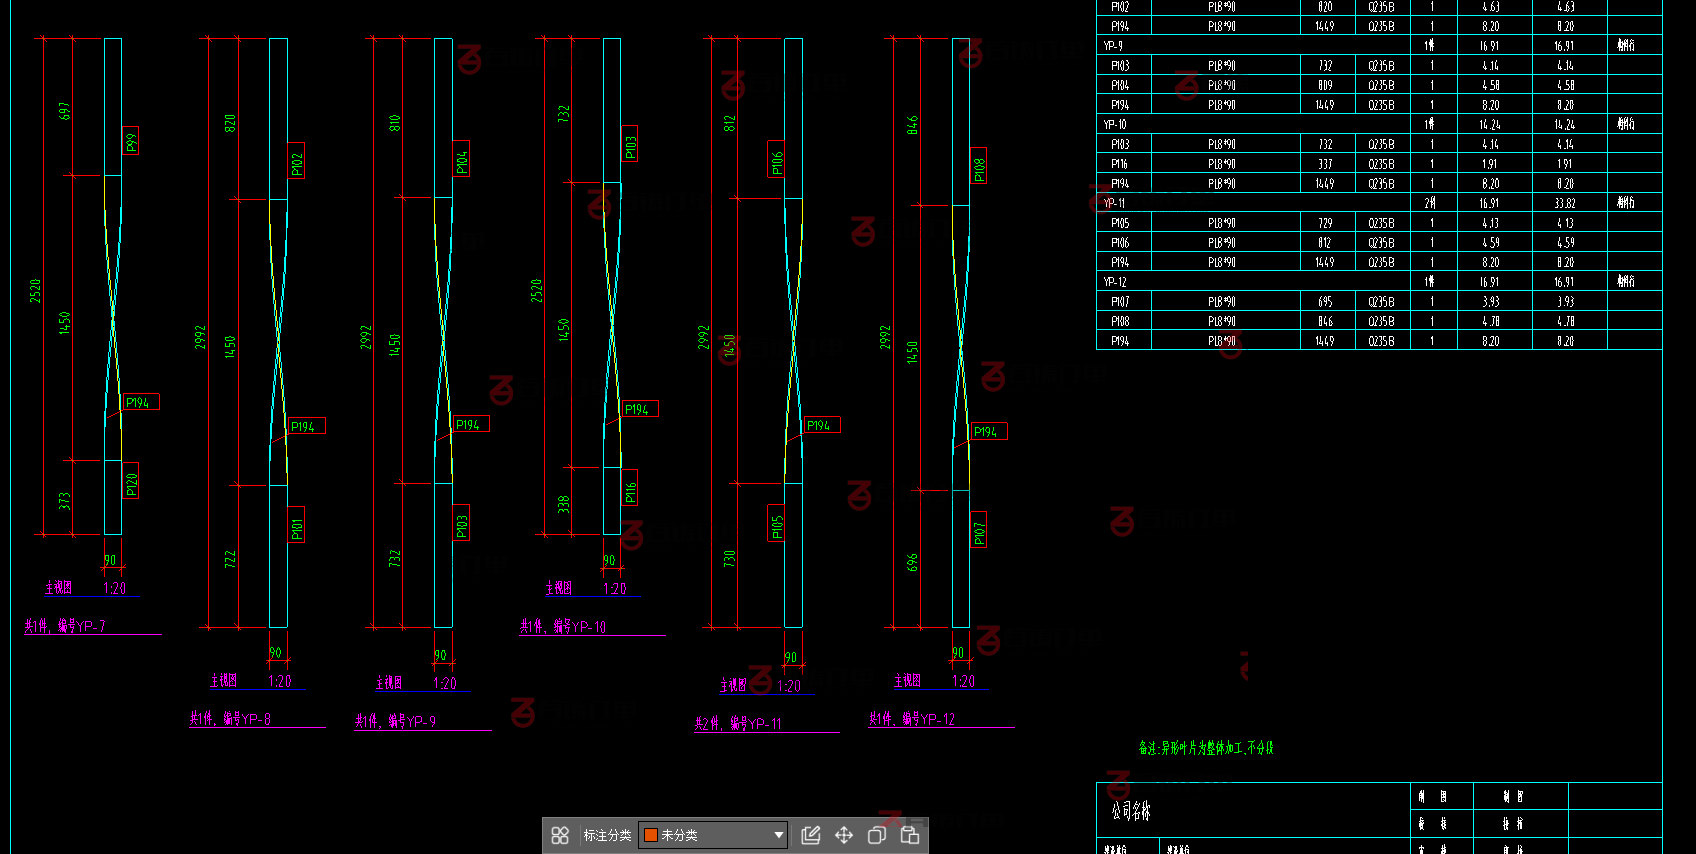
Task: Select the P105 part tag
Action: point(777,523)
